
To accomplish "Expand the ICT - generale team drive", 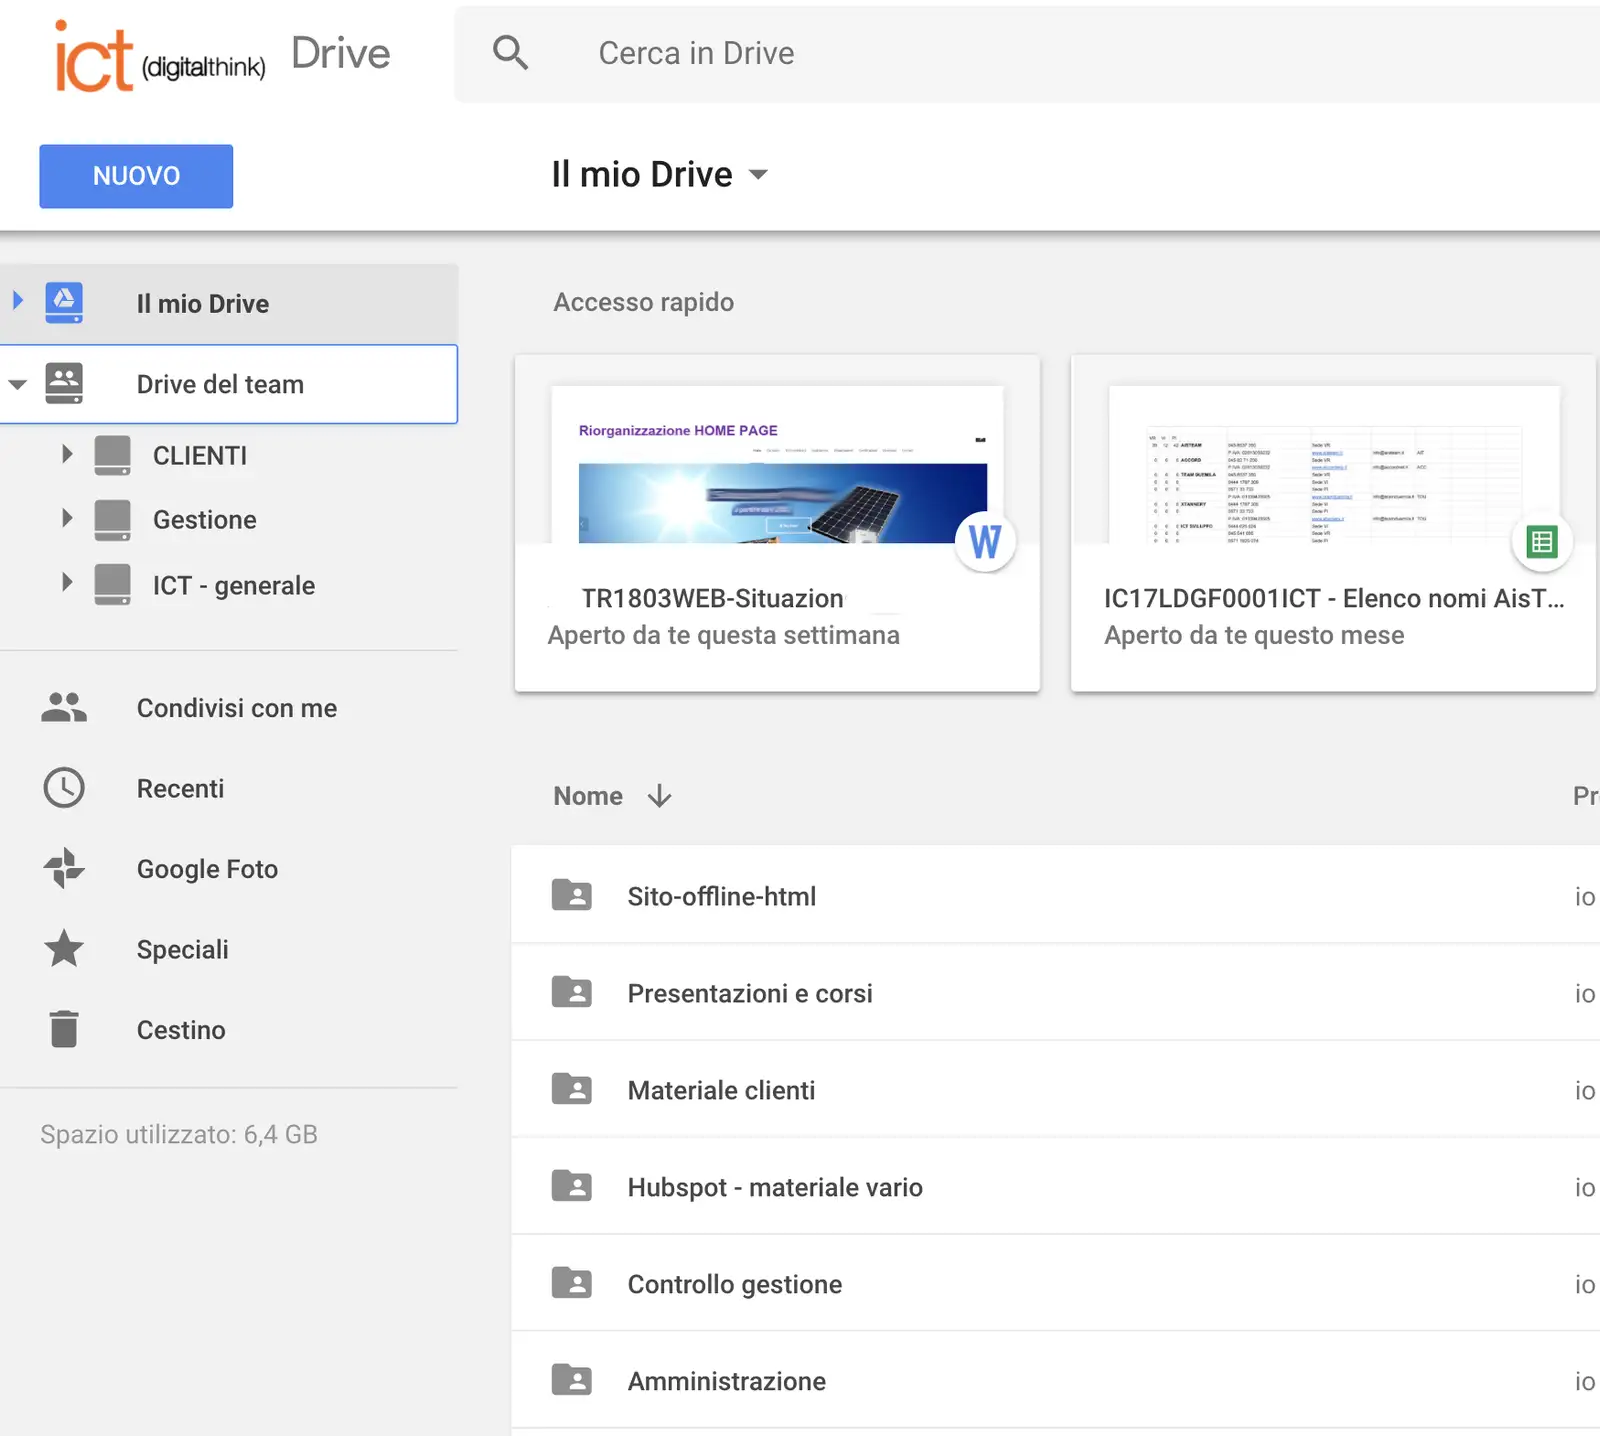I will click(x=67, y=582).
